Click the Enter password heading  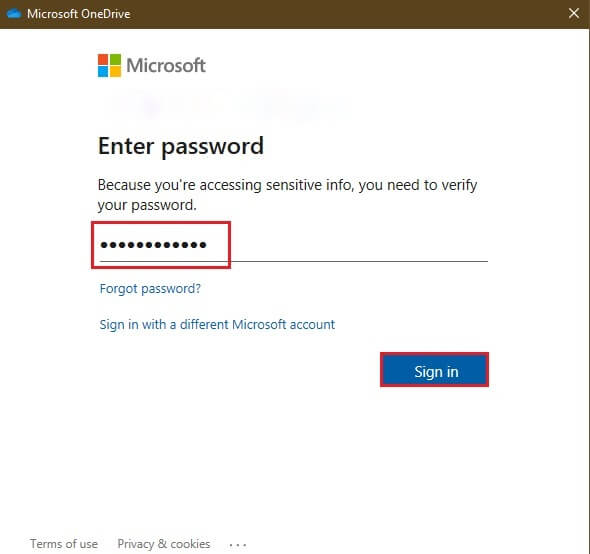click(x=181, y=146)
